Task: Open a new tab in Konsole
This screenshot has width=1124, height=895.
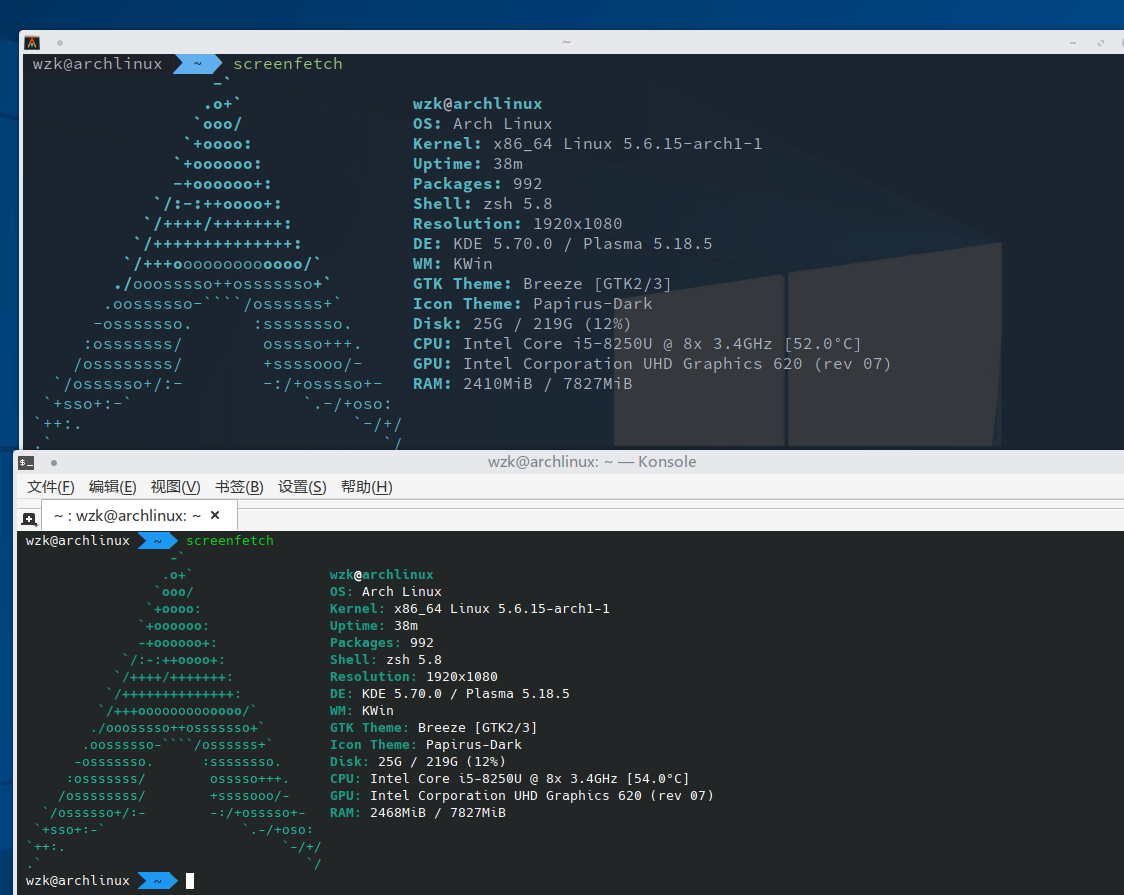Action: 29,518
